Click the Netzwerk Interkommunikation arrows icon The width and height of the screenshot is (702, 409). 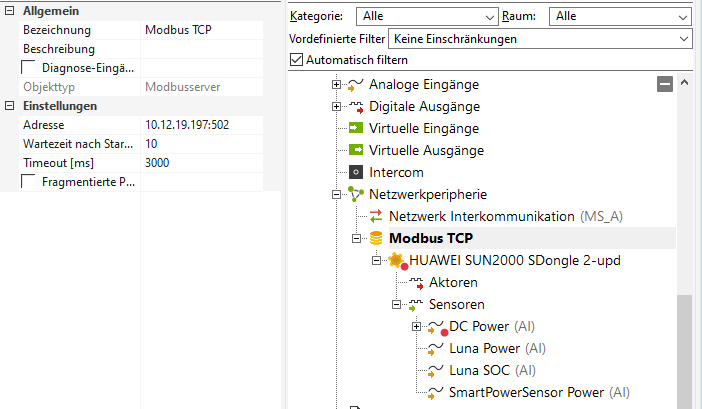pyautogui.click(x=376, y=216)
